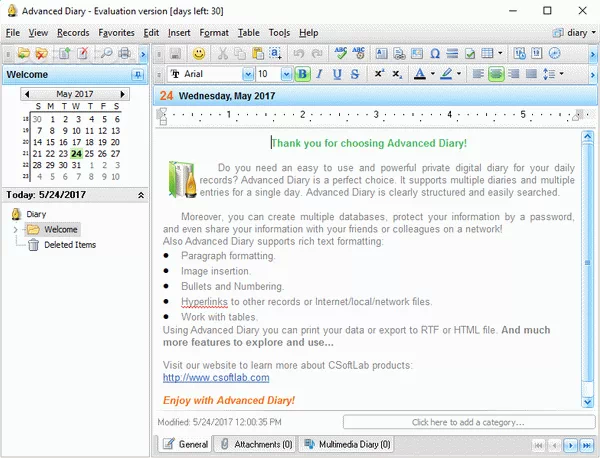600x458 pixels.
Task: Click the printer icon
Action: click(x=124, y=54)
